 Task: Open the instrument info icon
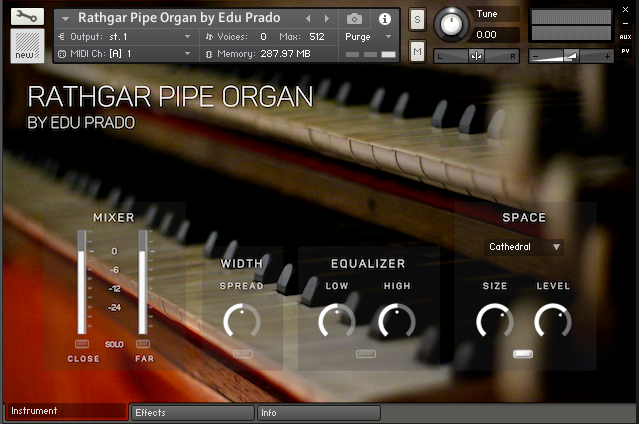point(385,18)
